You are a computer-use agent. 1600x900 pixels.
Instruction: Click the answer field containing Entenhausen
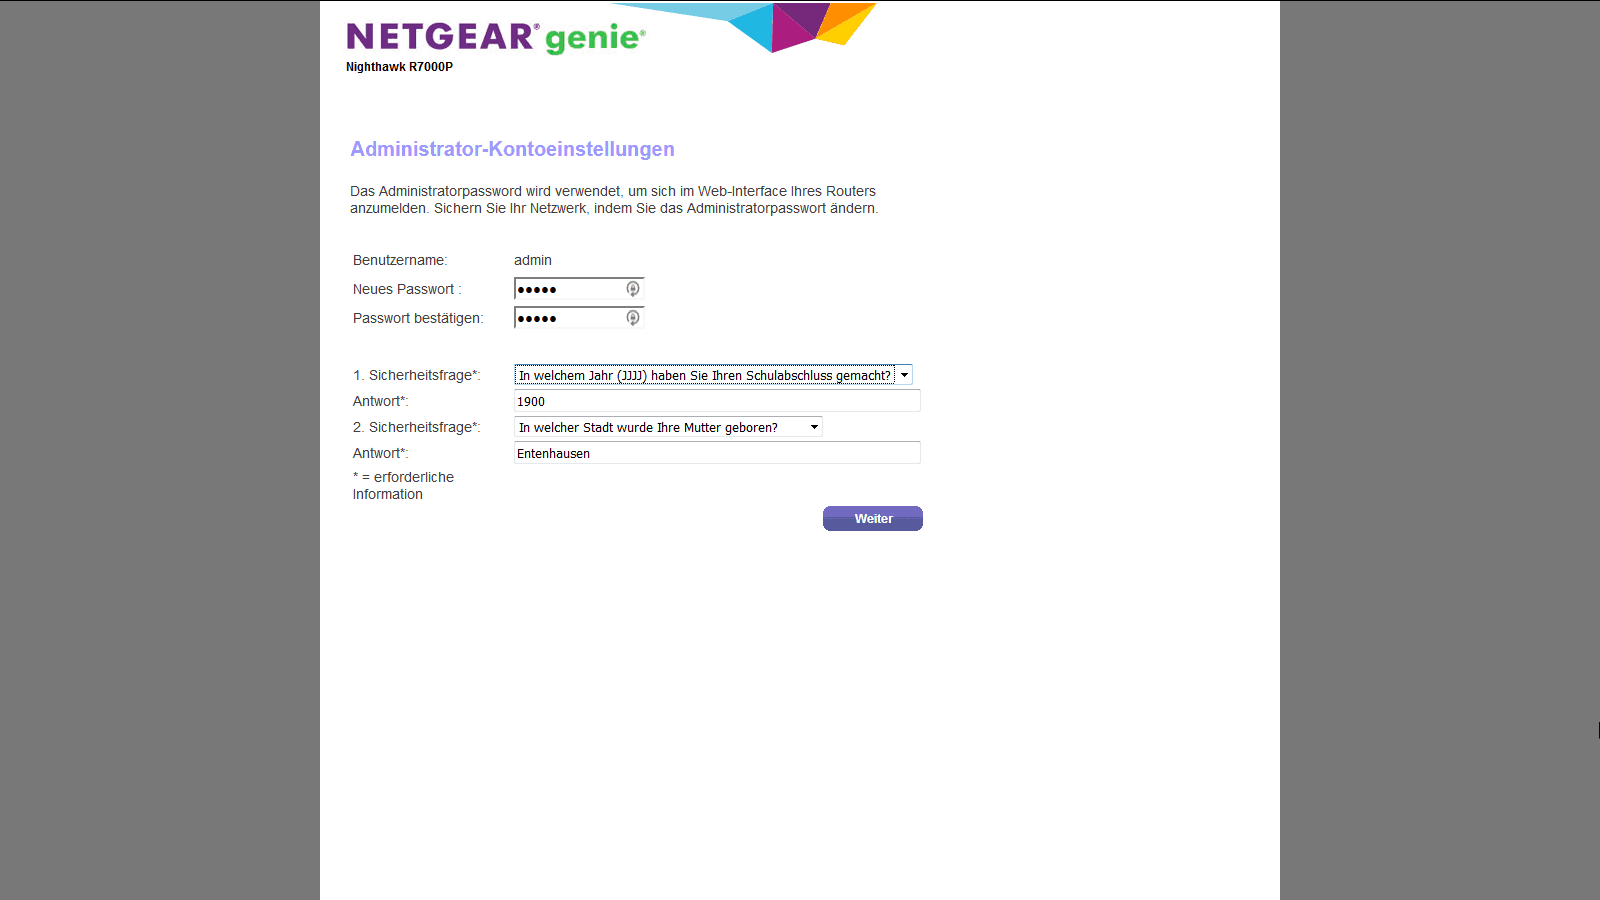[717, 453]
